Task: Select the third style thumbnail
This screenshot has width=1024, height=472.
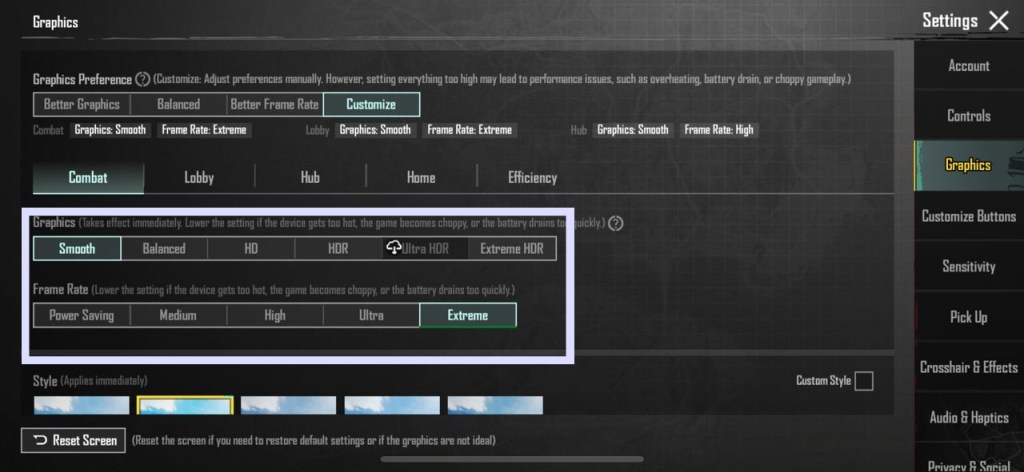Action: pos(289,405)
